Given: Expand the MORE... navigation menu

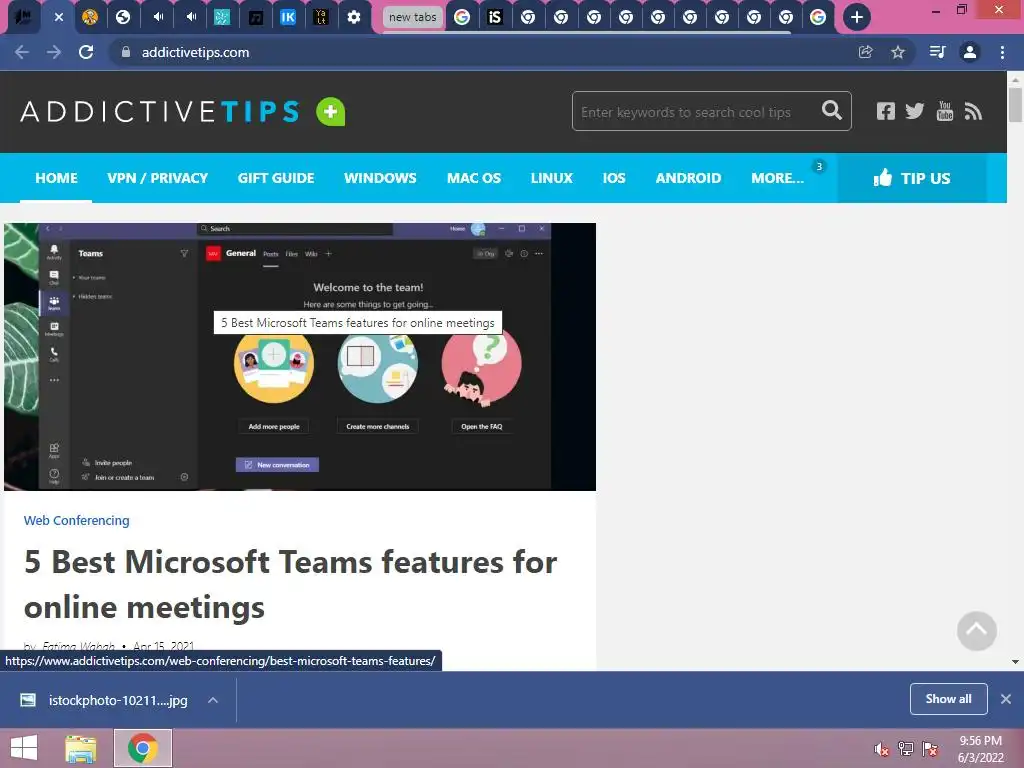Looking at the screenshot, I should click(x=777, y=178).
